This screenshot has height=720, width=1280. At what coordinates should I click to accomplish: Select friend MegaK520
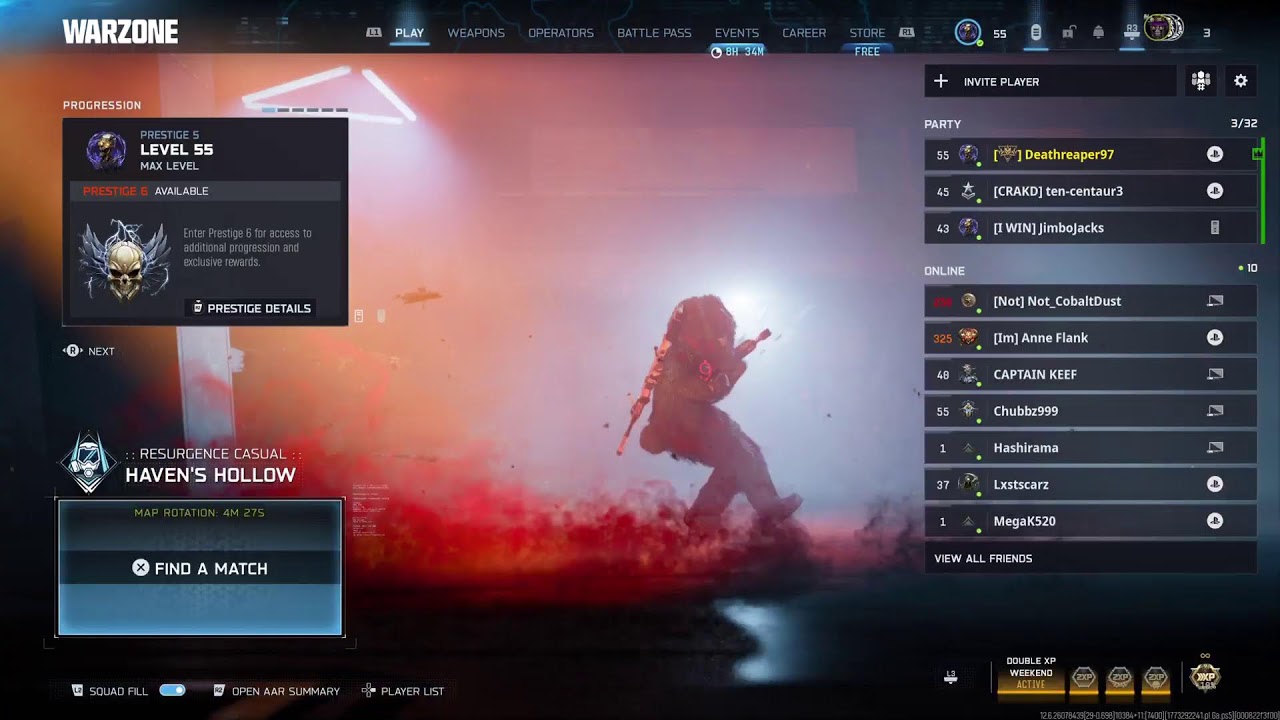[x=1090, y=521]
